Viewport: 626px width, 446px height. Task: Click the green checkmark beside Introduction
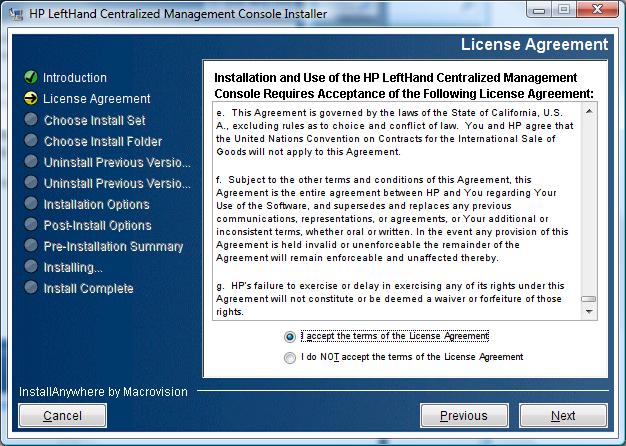tap(31, 77)
